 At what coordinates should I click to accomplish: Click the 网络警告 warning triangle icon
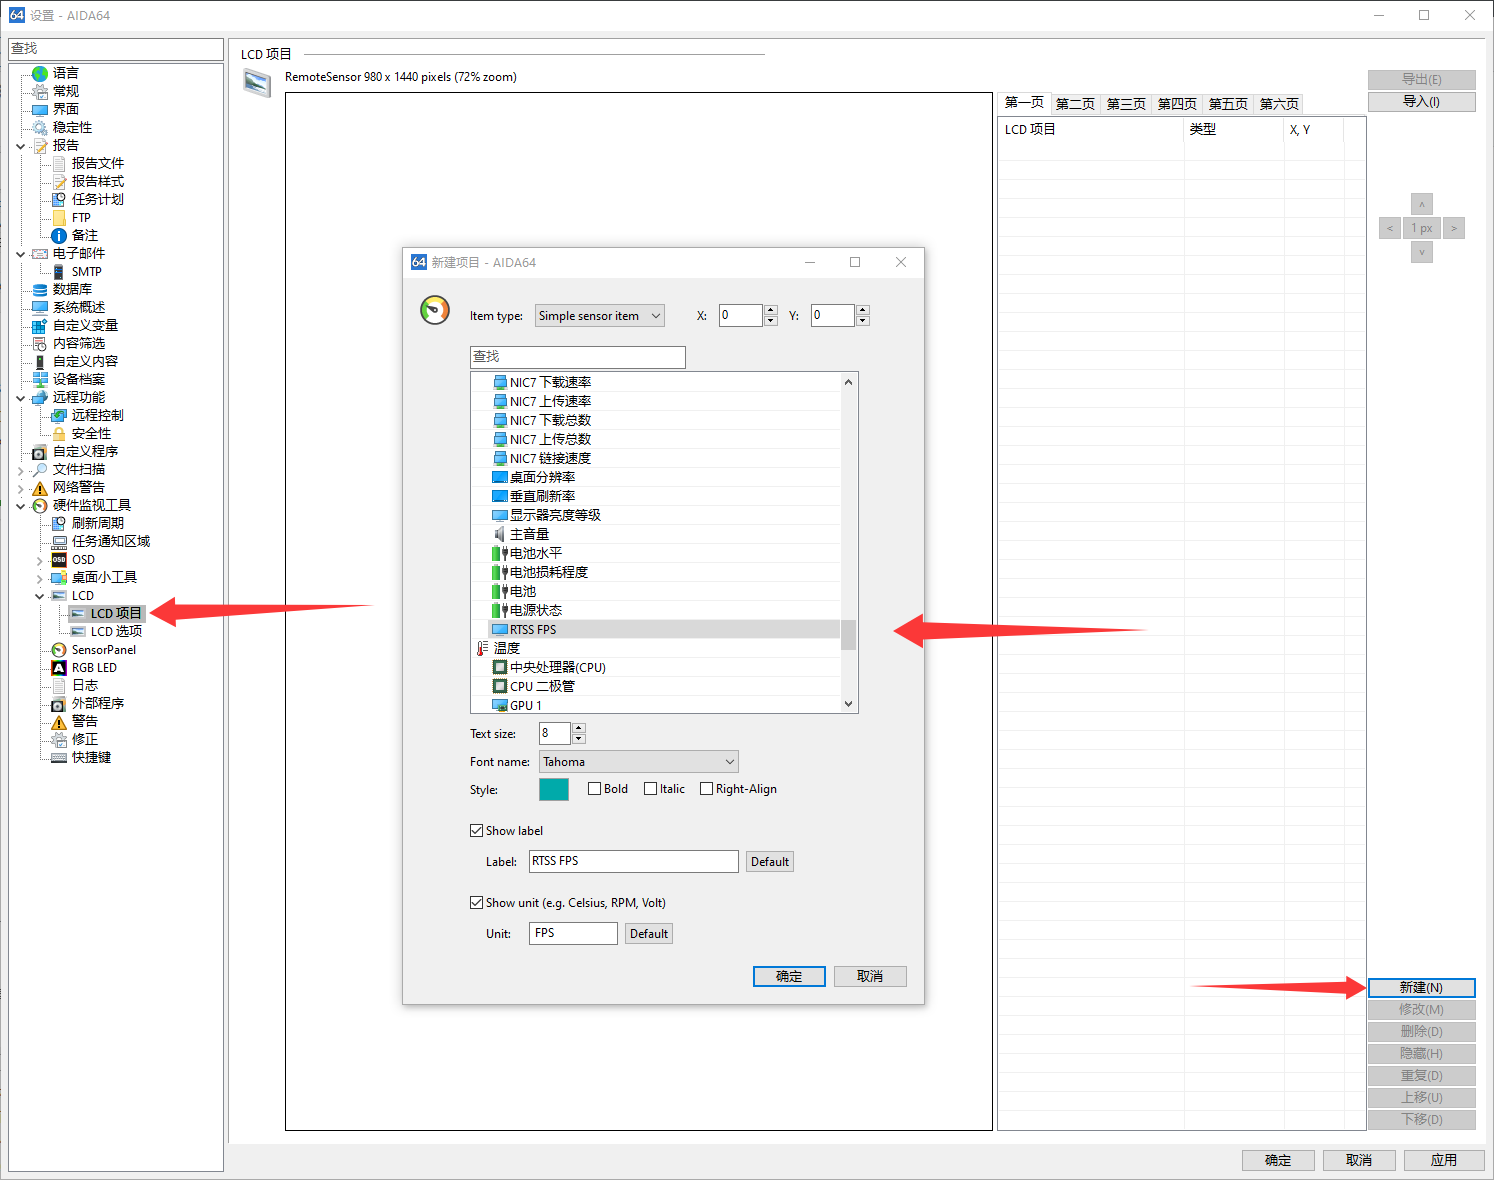(40, 488)
